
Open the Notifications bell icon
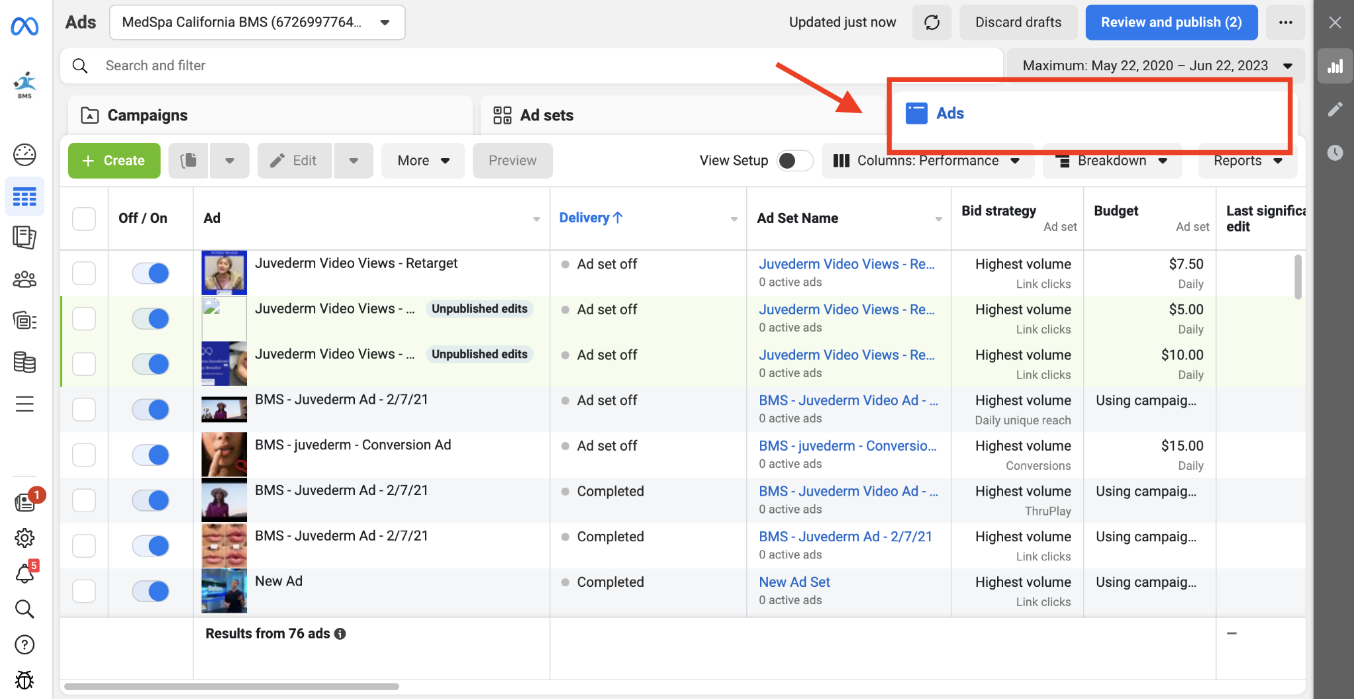point(25,574)
